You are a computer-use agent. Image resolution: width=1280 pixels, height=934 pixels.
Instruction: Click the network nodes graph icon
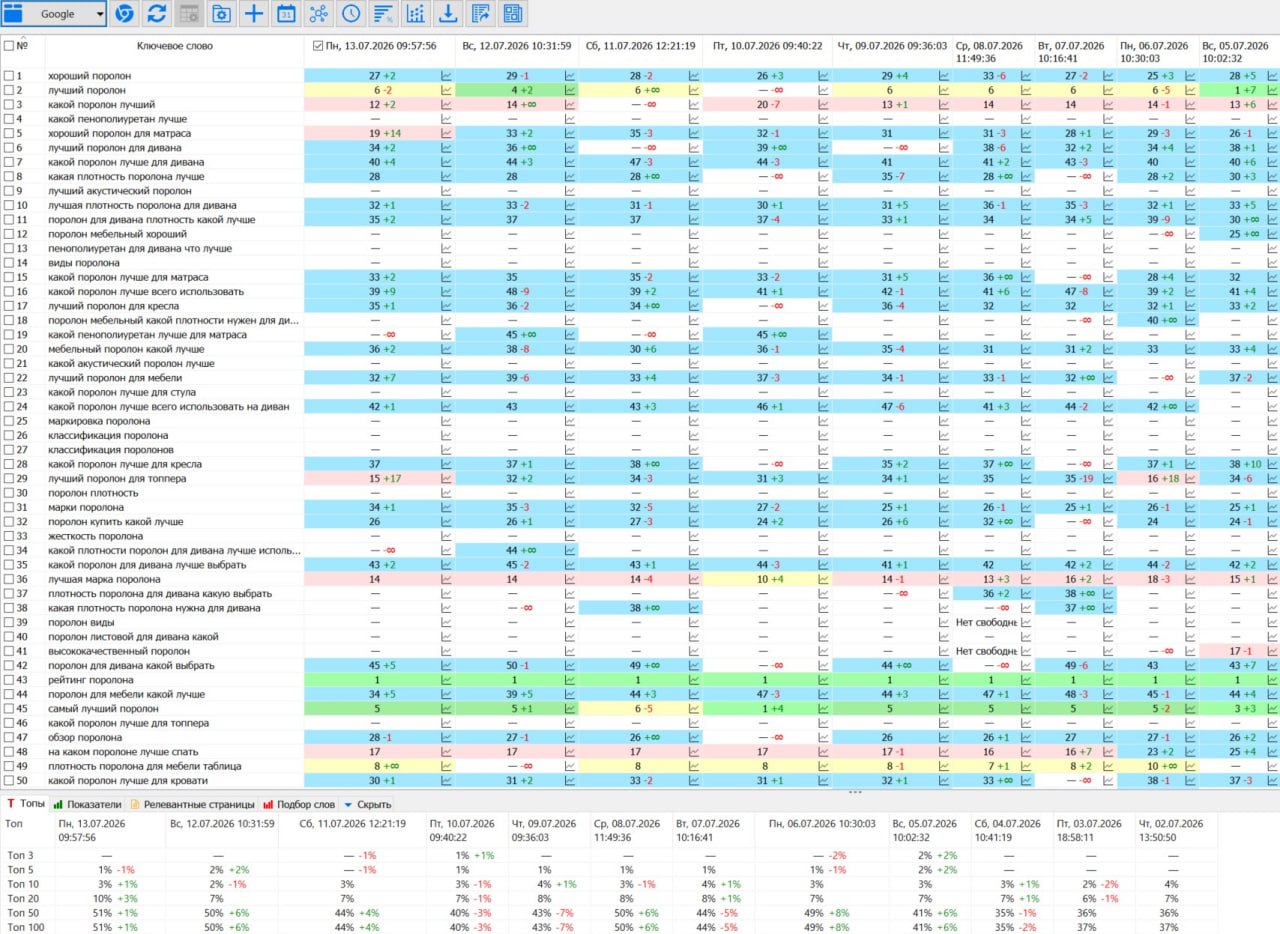coord(318,14)
